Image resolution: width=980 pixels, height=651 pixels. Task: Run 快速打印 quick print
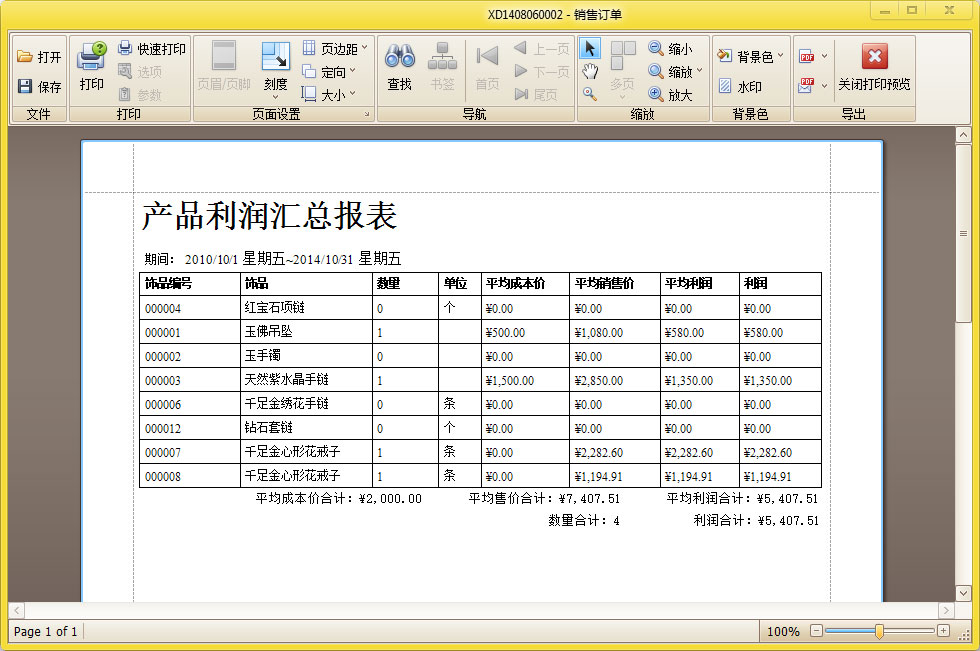[152, 48]
